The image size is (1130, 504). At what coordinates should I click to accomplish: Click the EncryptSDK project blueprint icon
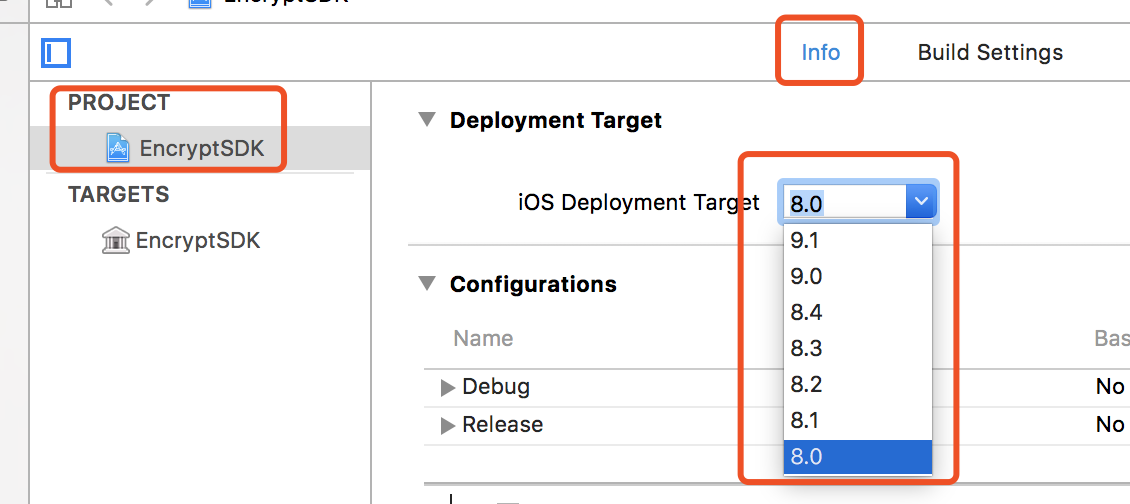click(118, 149)
